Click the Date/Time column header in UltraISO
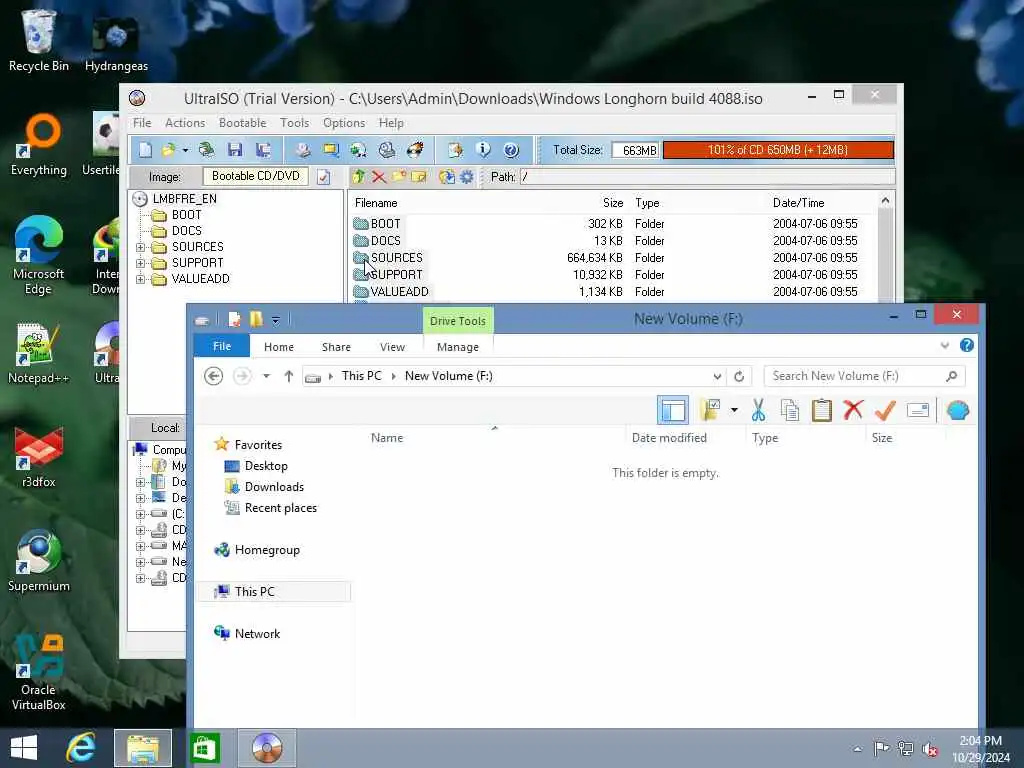The height and width of the screenshot is (768, 1024). pyautogui.click(x=798, y=203)
